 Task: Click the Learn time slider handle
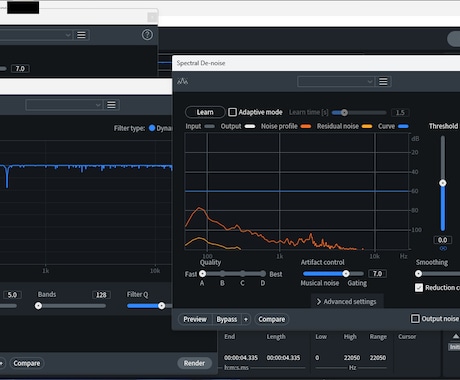[x=344, y=113]
